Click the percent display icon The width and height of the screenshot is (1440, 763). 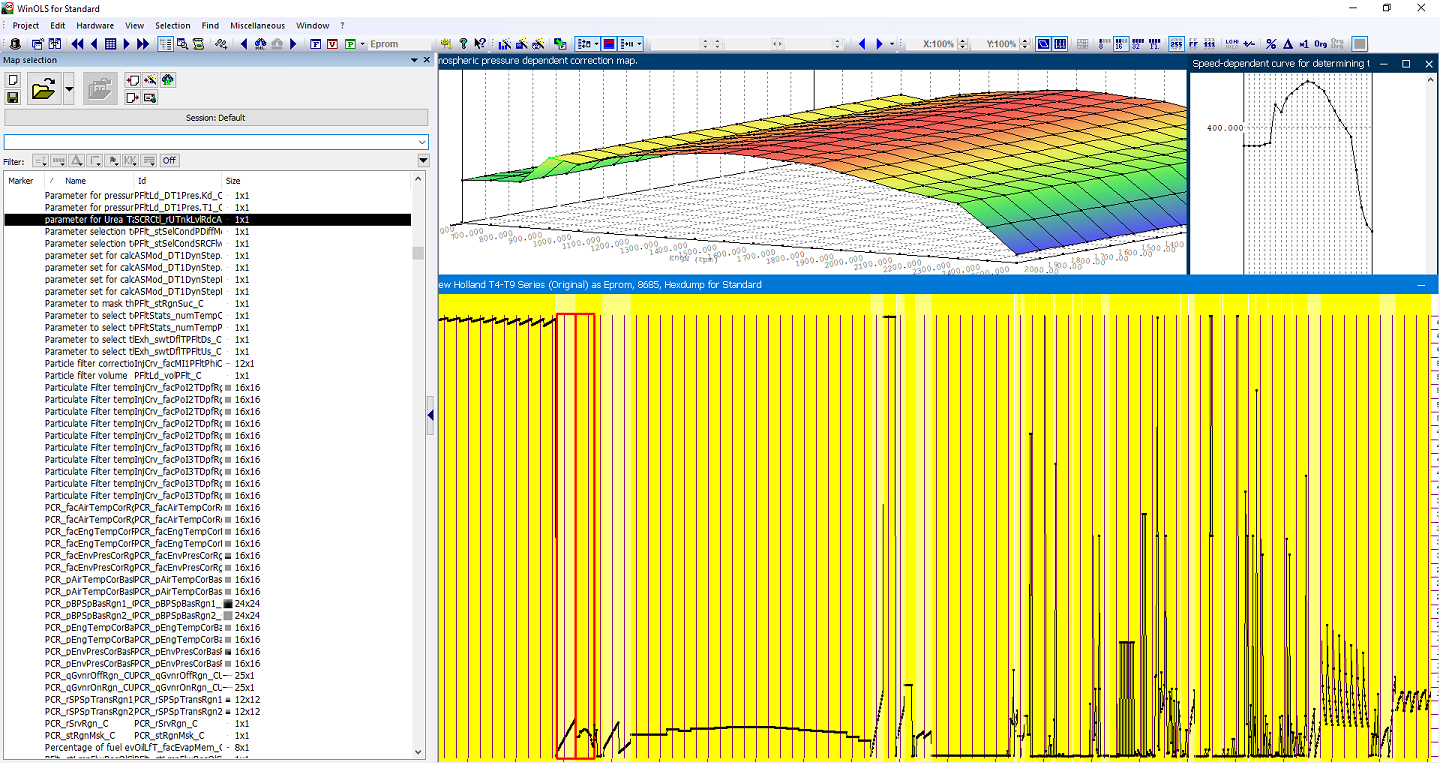coord(1271,44)
